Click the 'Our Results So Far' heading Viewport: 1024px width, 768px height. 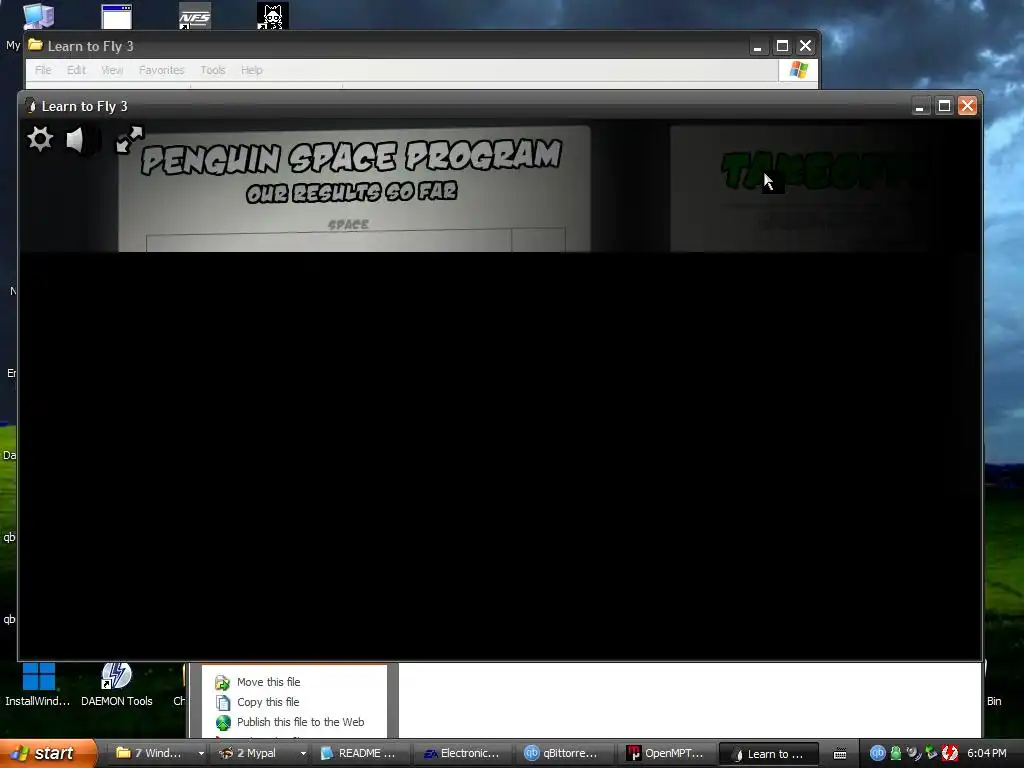pos(351,193)
